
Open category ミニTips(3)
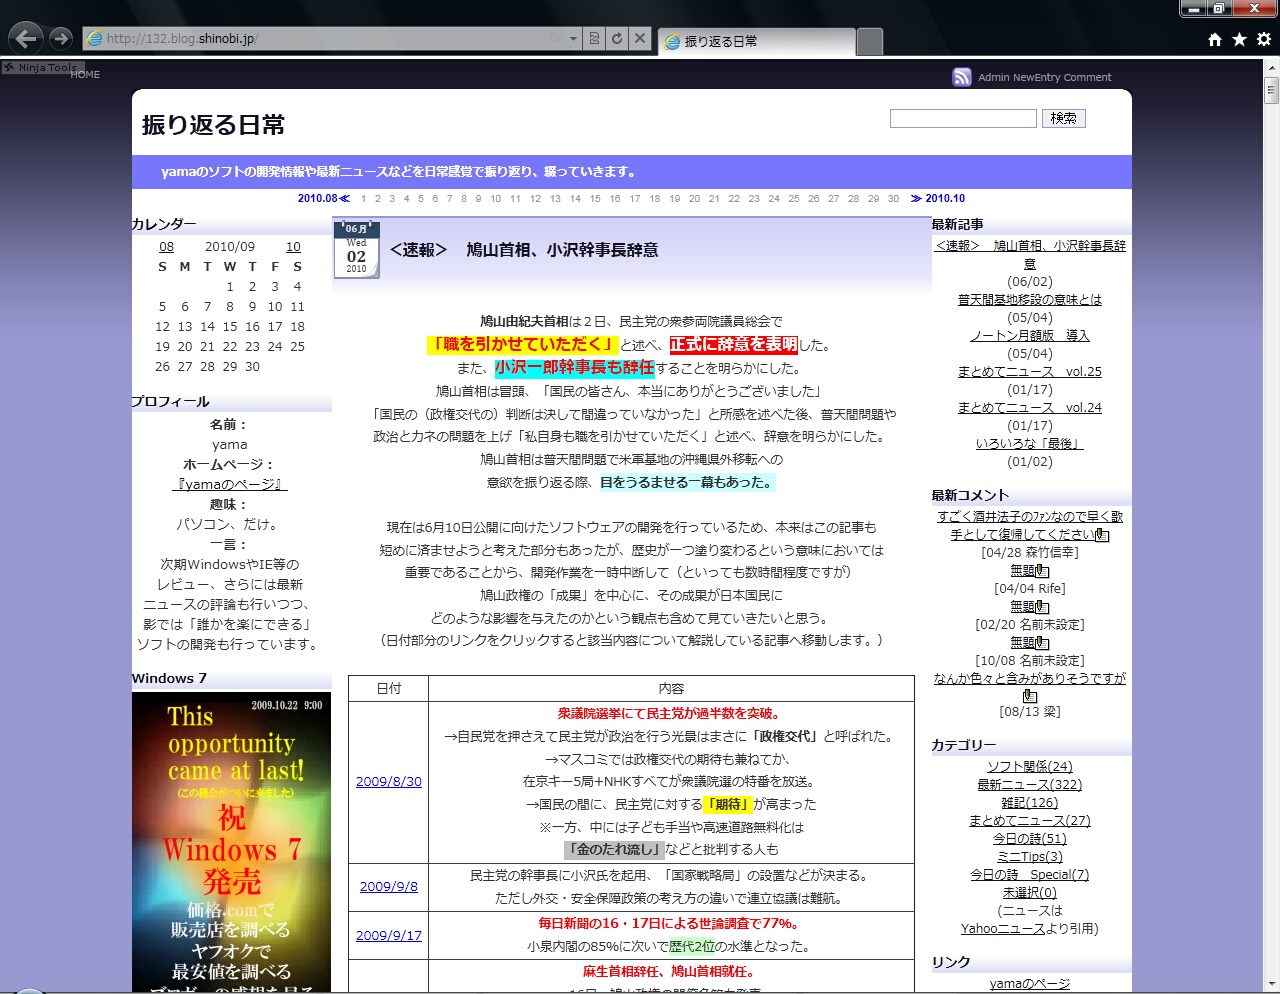[1030, 856]
